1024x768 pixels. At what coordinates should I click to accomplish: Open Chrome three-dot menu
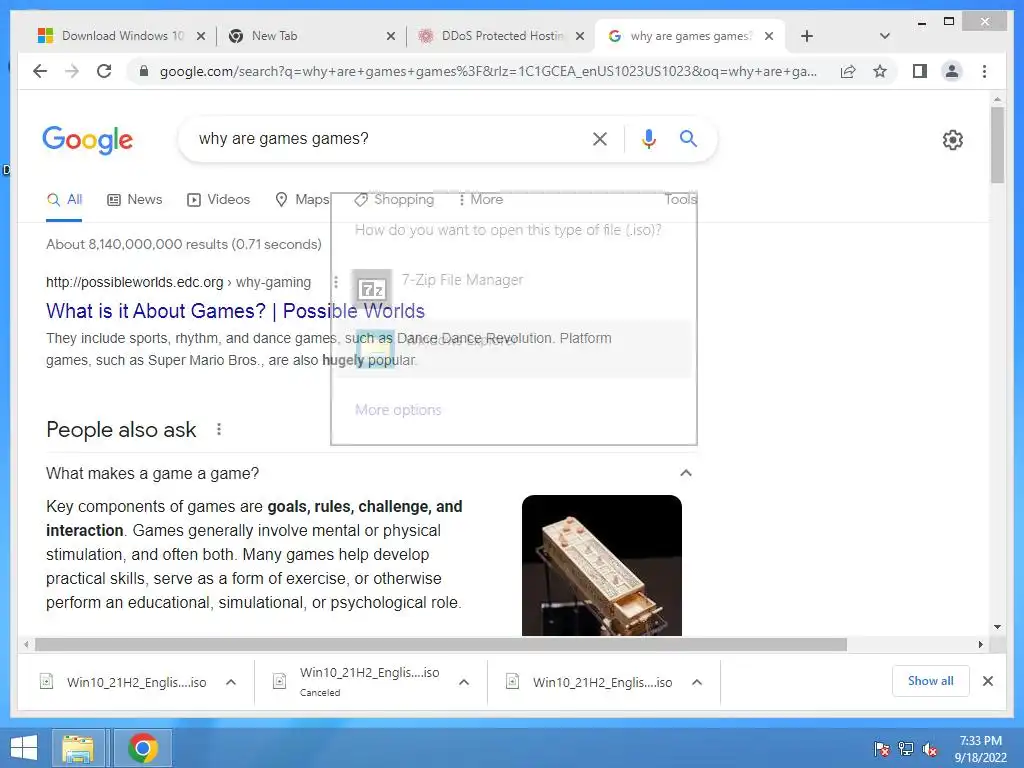(x=984, y=71)
